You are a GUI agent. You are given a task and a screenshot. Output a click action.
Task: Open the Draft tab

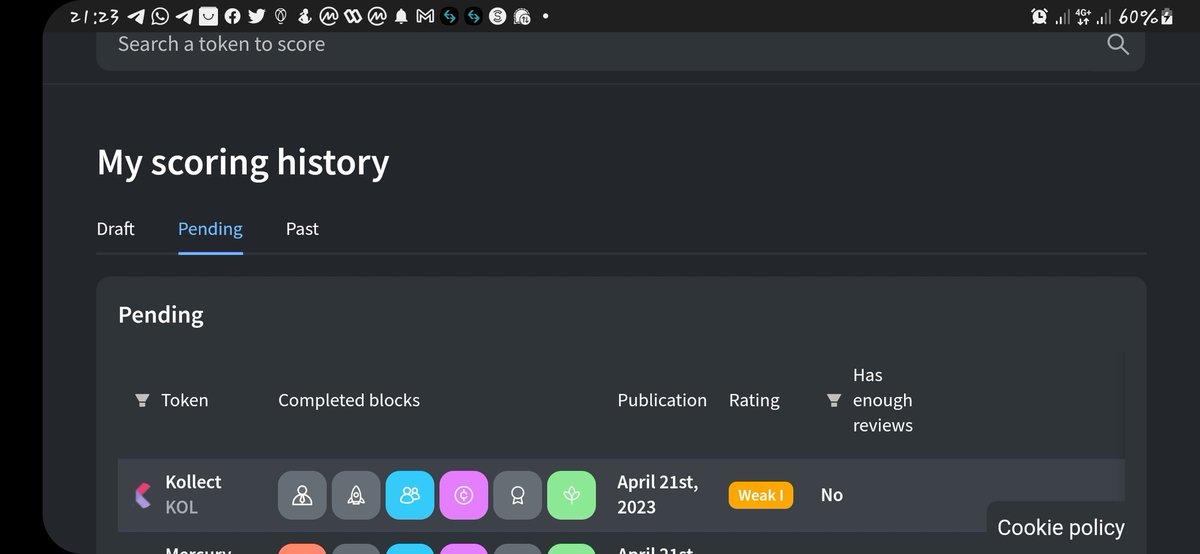[x=116, y=229]
